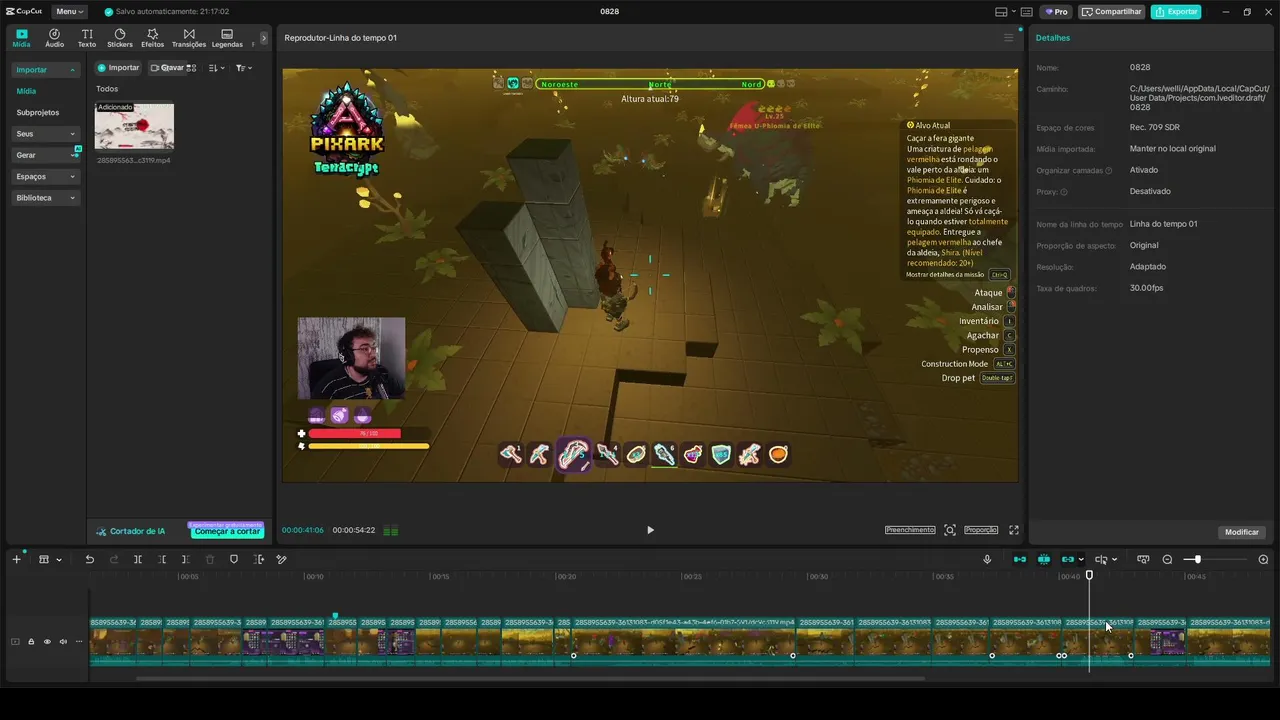Switch to the Texto tab
The image size is (1280, 720).
pos(87,38)
